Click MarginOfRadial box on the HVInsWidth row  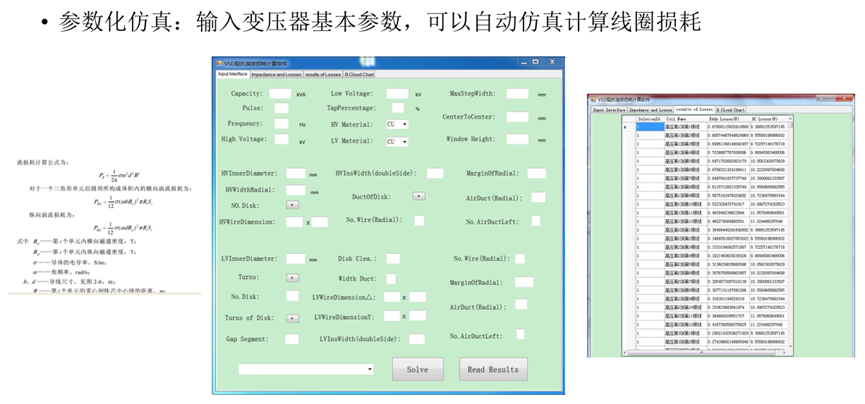click(536, 173)
